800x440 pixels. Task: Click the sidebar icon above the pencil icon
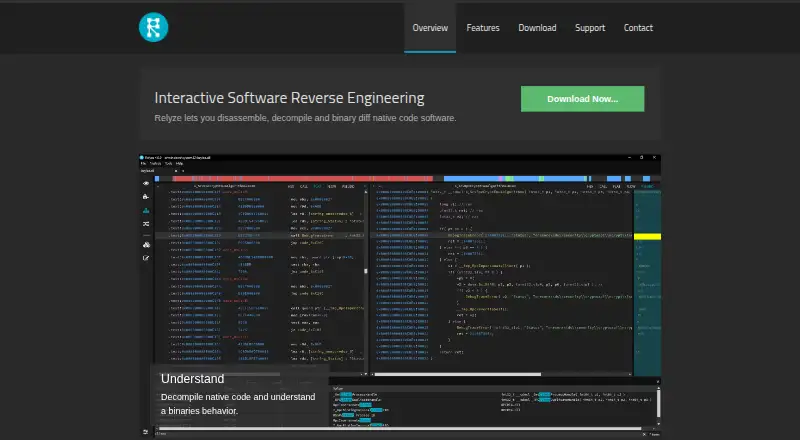146,245
